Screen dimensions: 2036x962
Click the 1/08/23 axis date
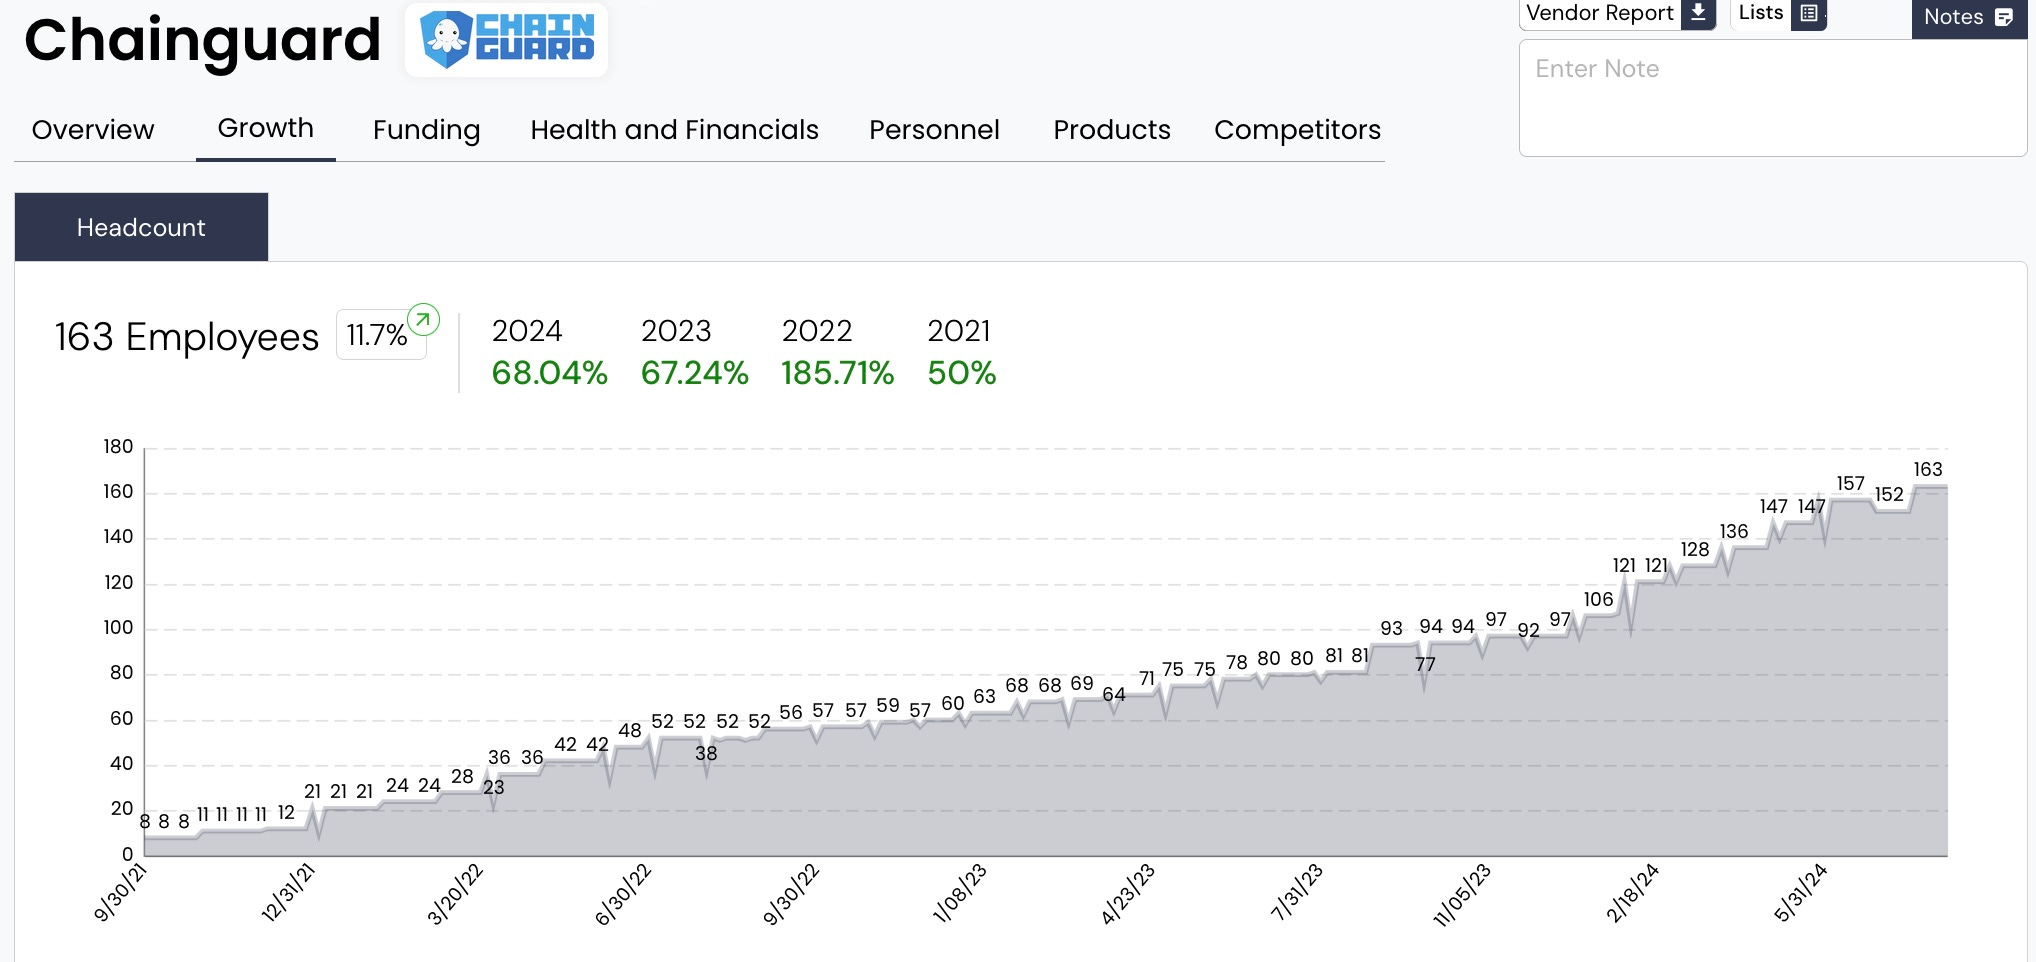[959, 893]
